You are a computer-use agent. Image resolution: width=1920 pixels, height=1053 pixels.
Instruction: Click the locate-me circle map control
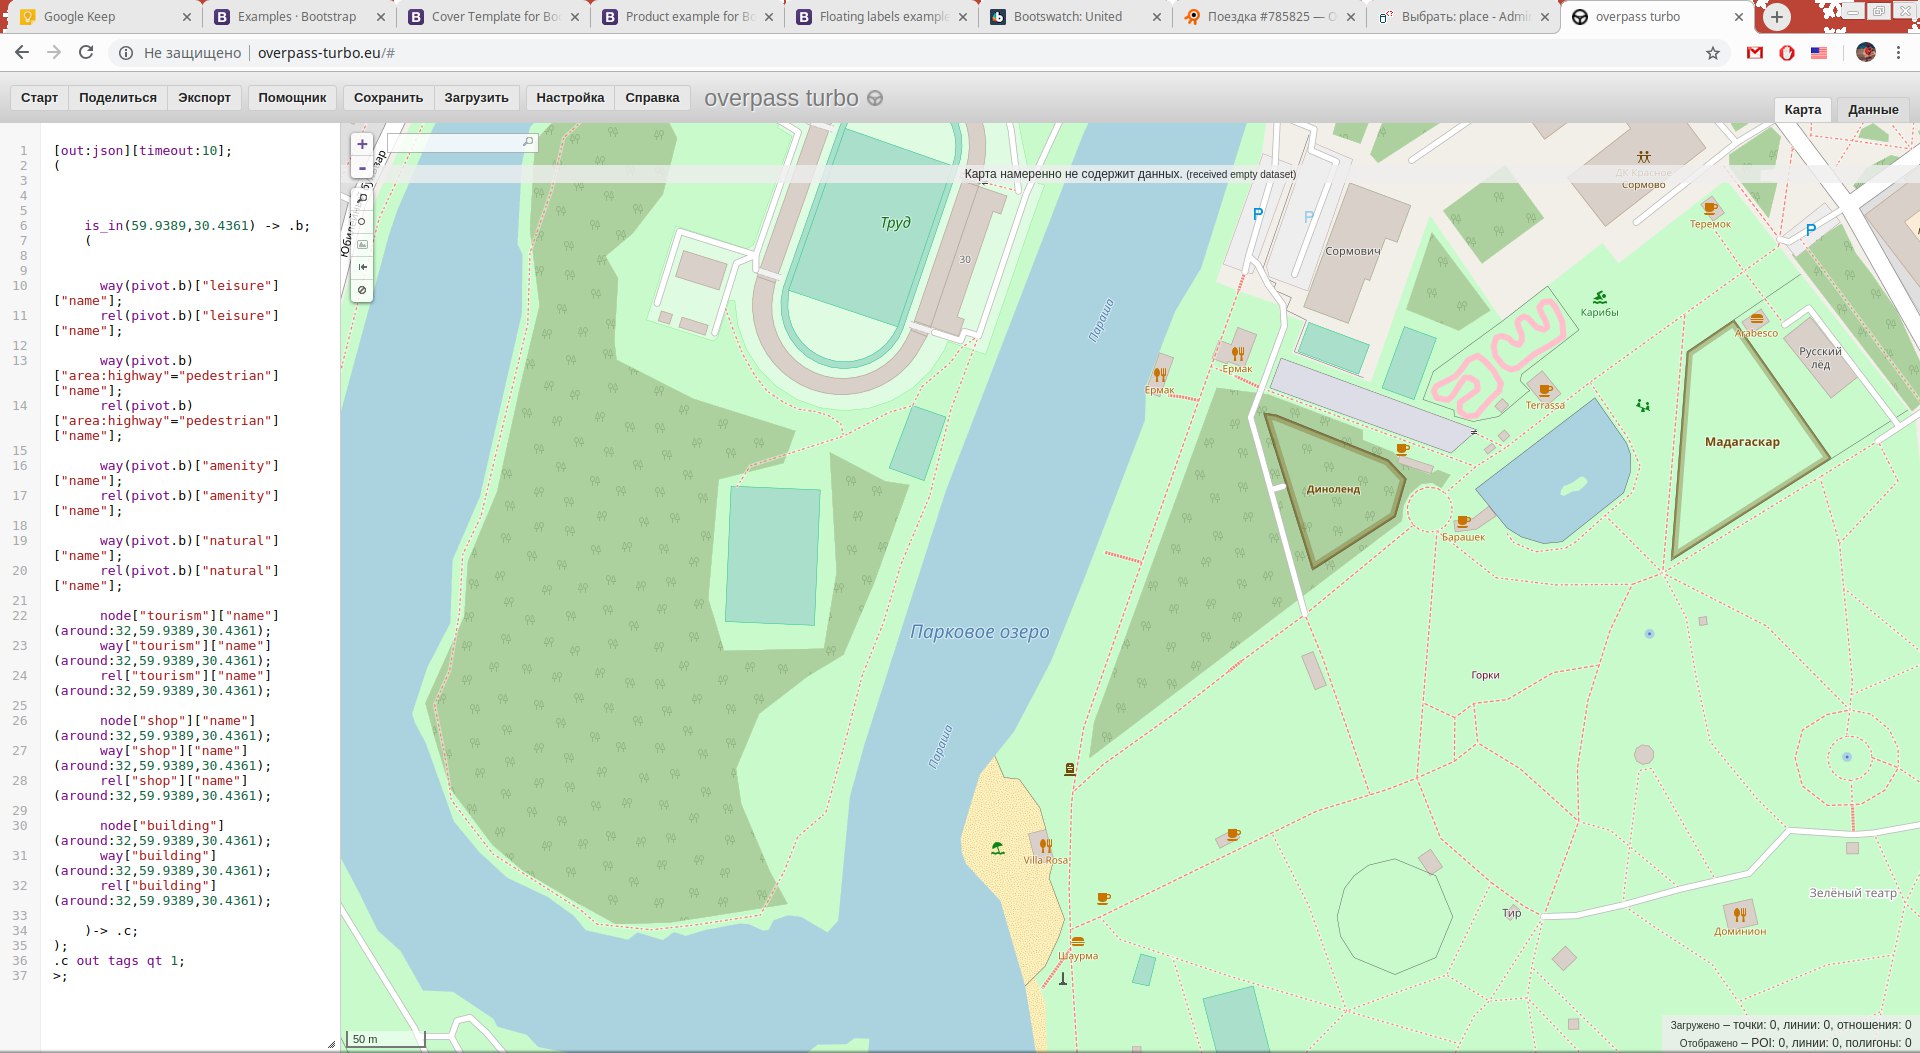pyautogui.click(x=362, y=221)
